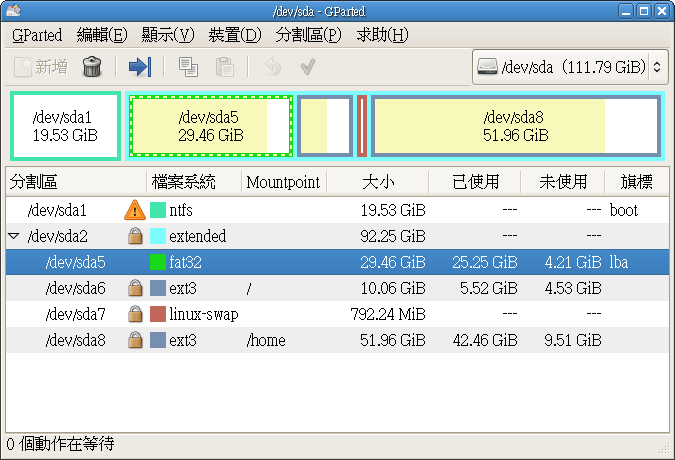675x460 pixels.
Task: Click the 檔案系統 file system column header
Action: pos(183,182)
